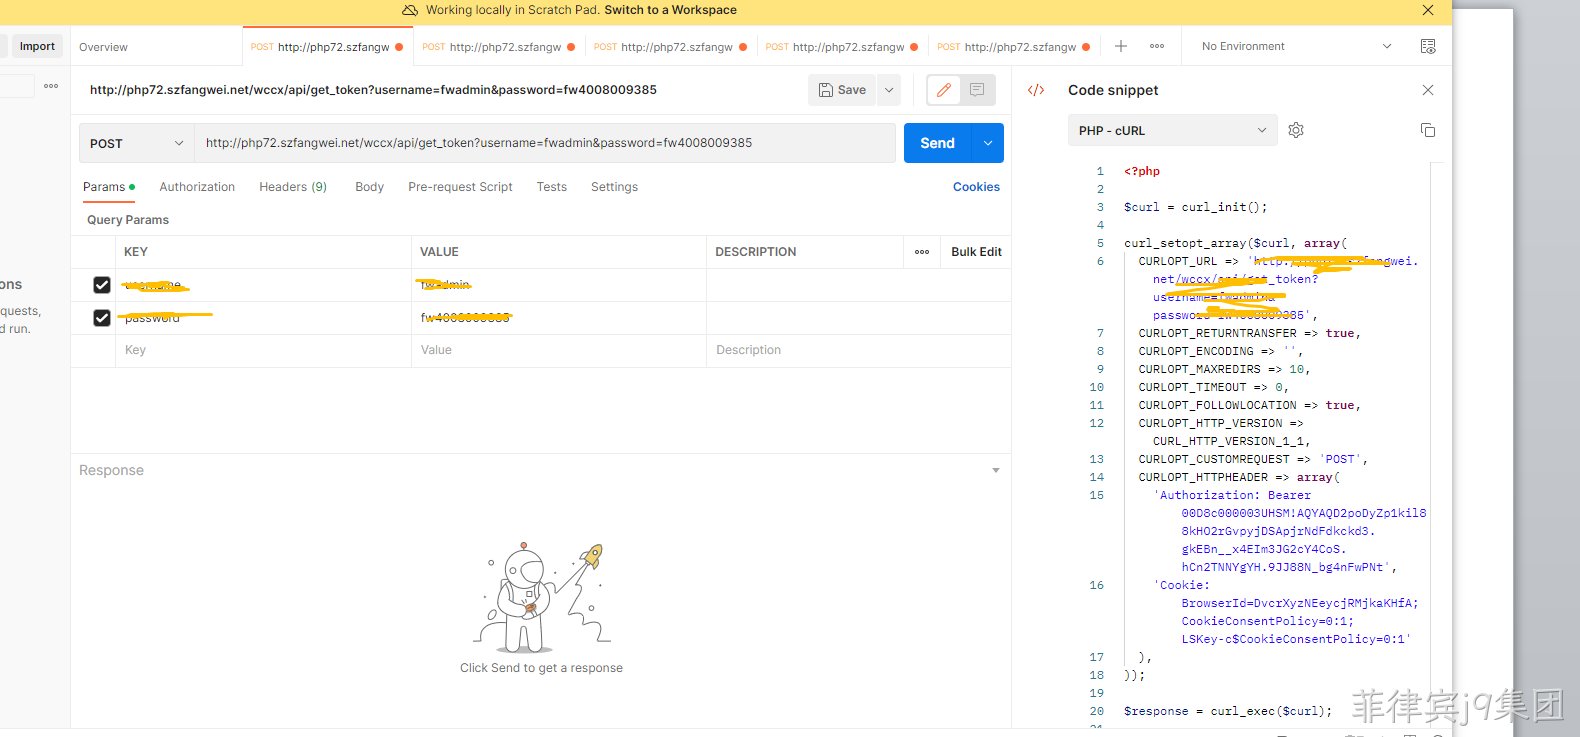Click the Scratch Pad cloud-offline icon
This screenshot has height=737, width=1580.
tap(410, 10)
